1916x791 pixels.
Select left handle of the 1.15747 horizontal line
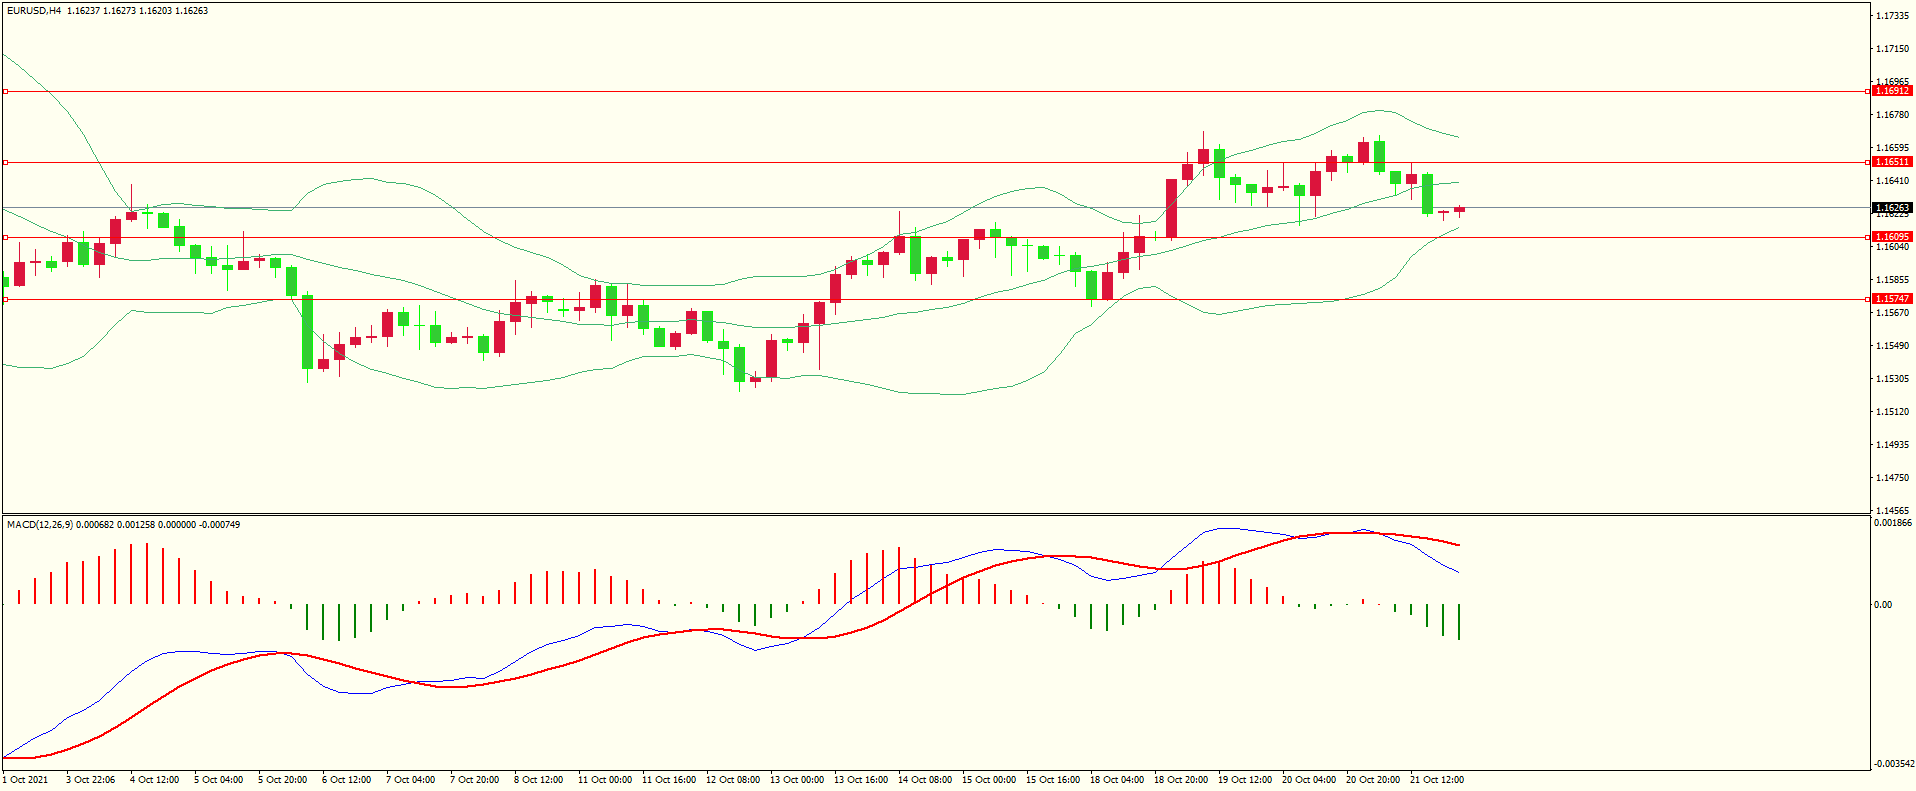[5, 299]
